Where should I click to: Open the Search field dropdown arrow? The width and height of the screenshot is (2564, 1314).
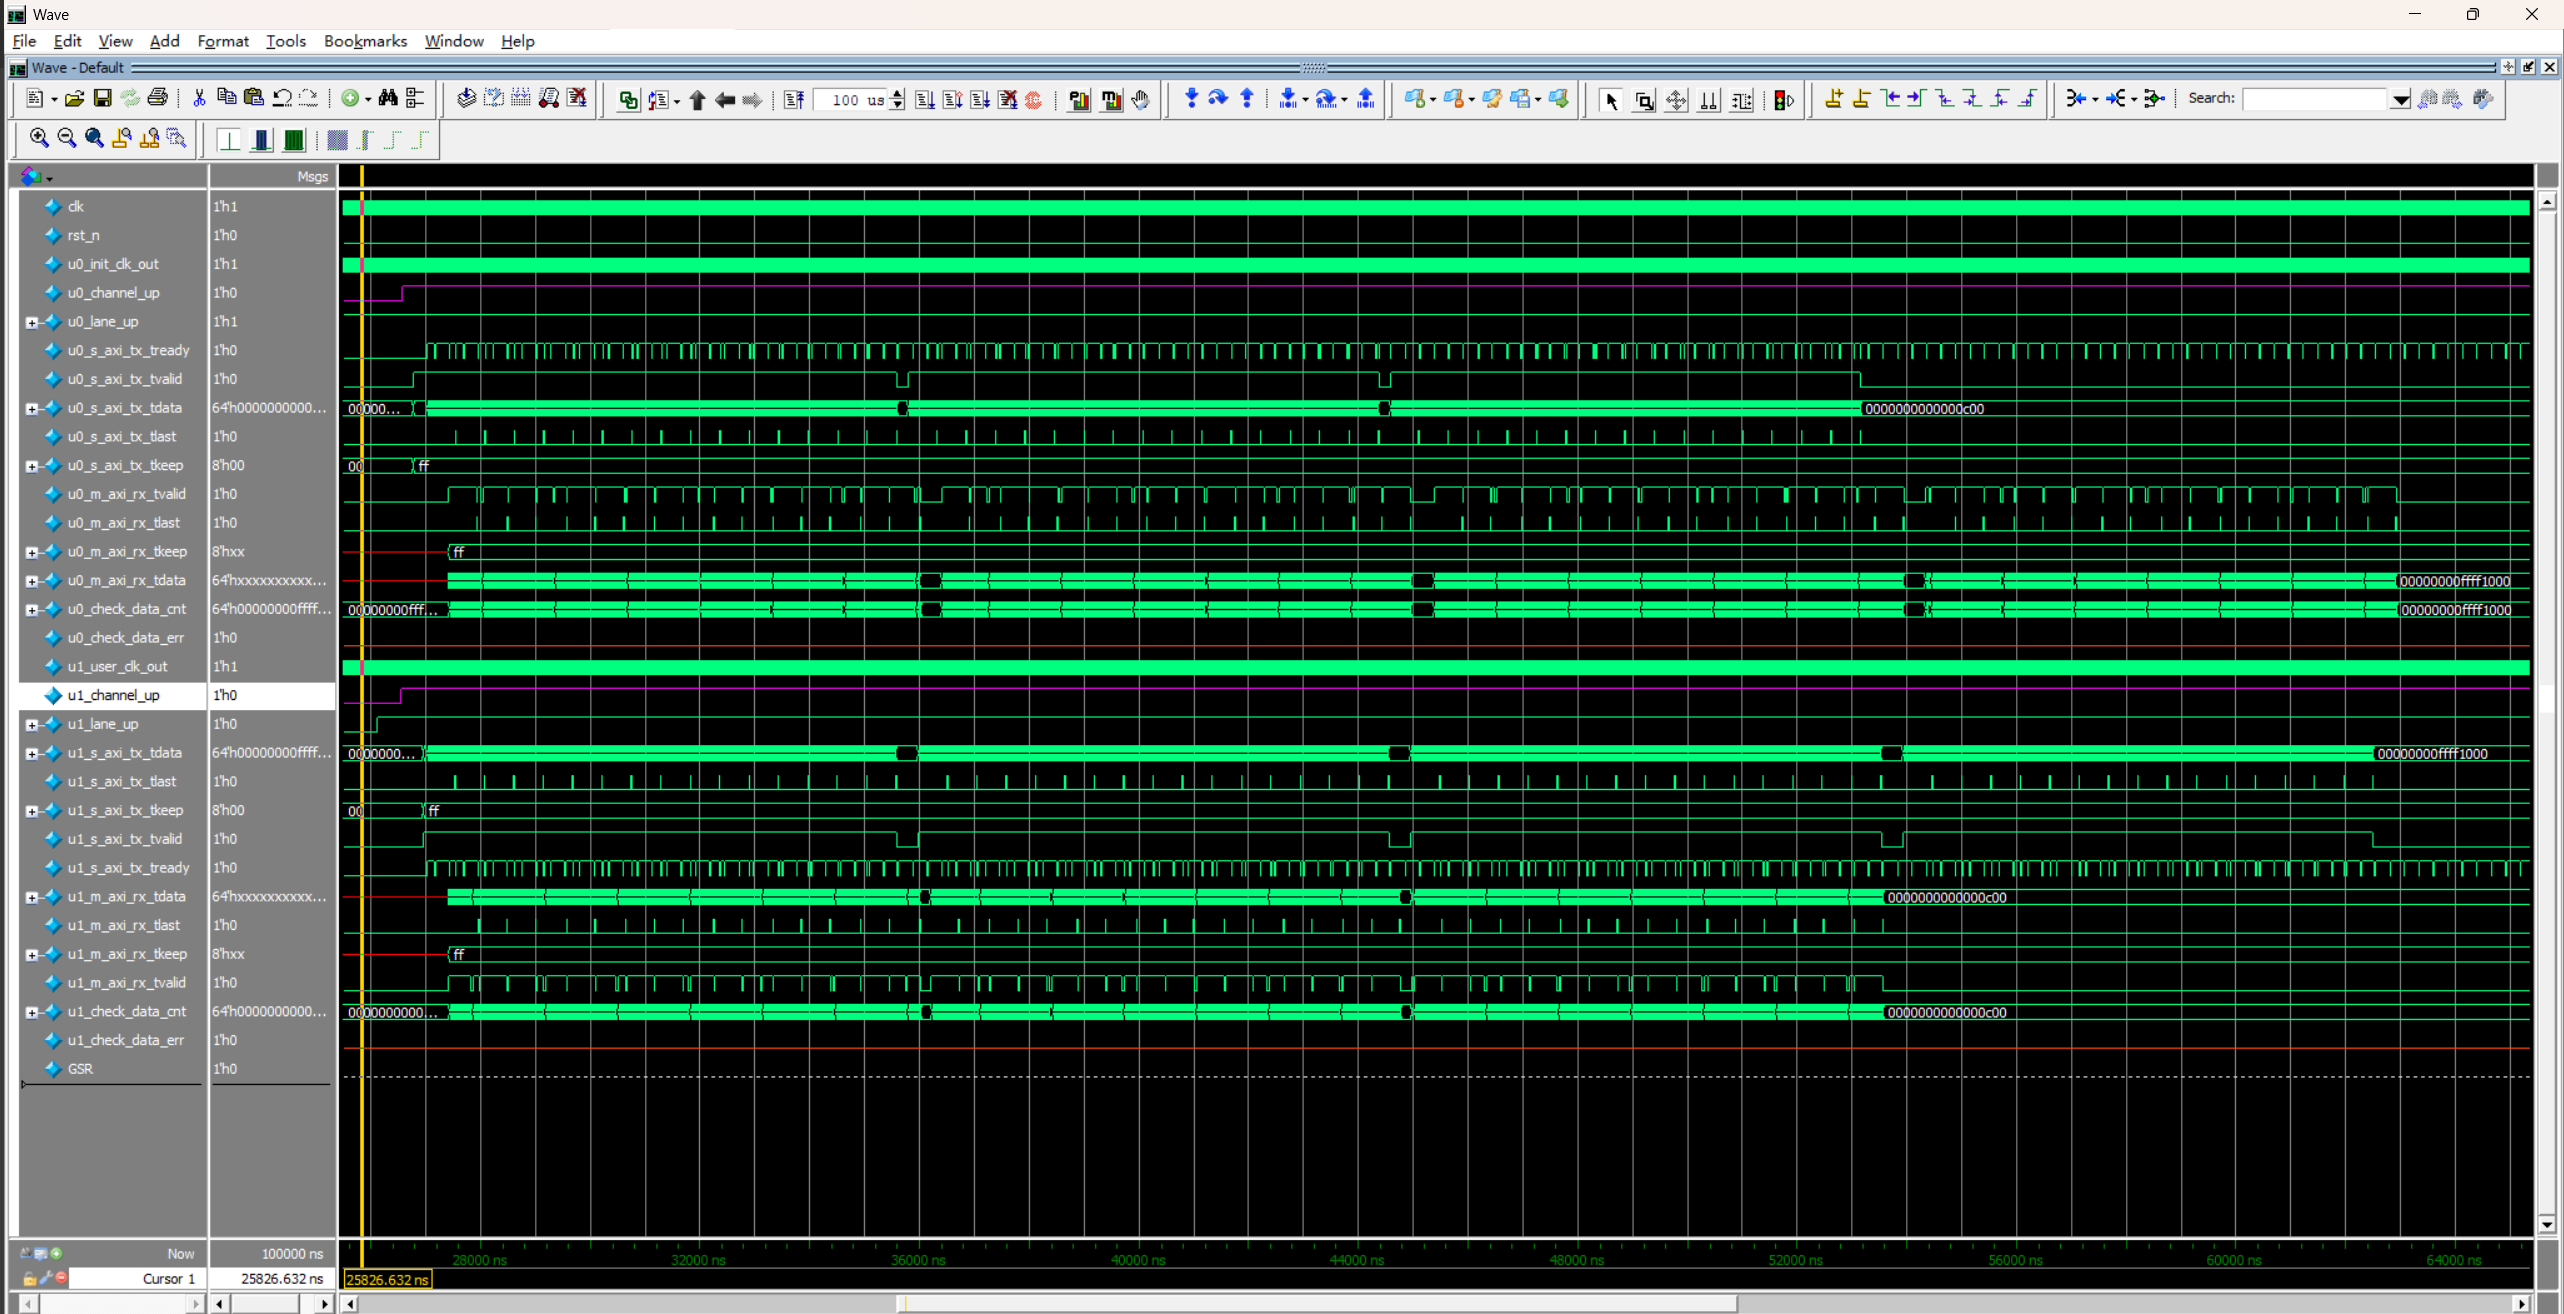click(2400, 100)
